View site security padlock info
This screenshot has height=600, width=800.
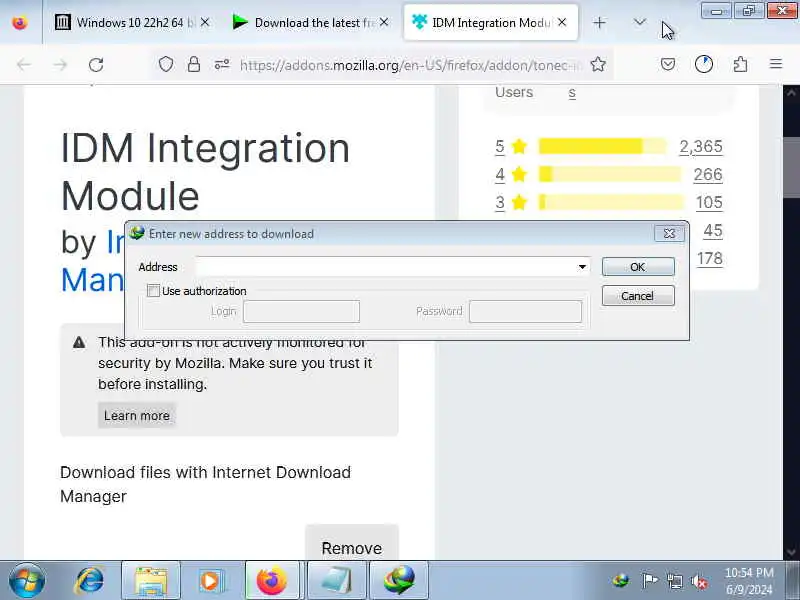point(194,65)
